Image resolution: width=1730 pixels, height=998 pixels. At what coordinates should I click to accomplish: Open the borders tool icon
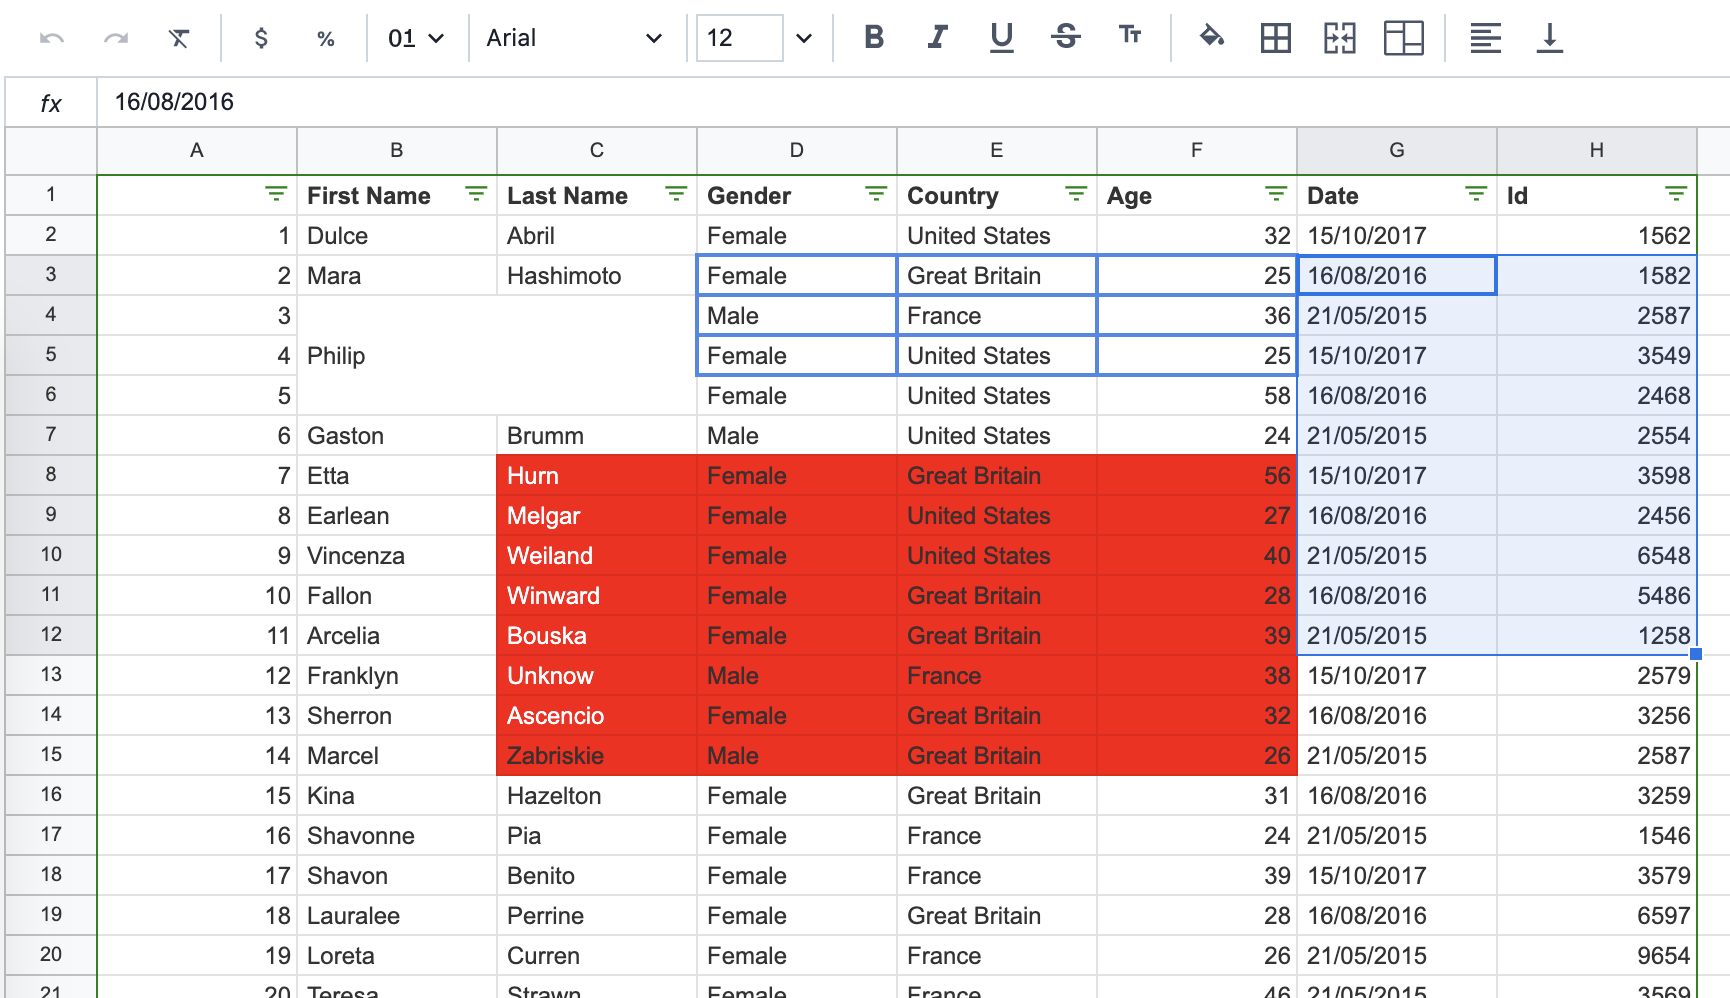[1275, 38]
